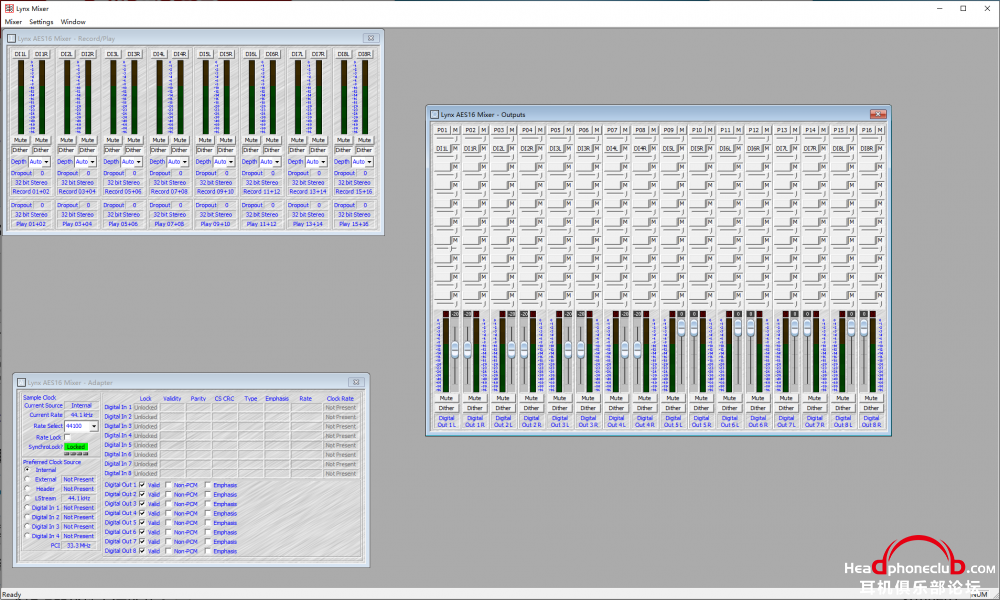Toggle the M button beside P12 in Outputs
The height and width of the screenshot is (600, 1000).
tap(767, 130)
